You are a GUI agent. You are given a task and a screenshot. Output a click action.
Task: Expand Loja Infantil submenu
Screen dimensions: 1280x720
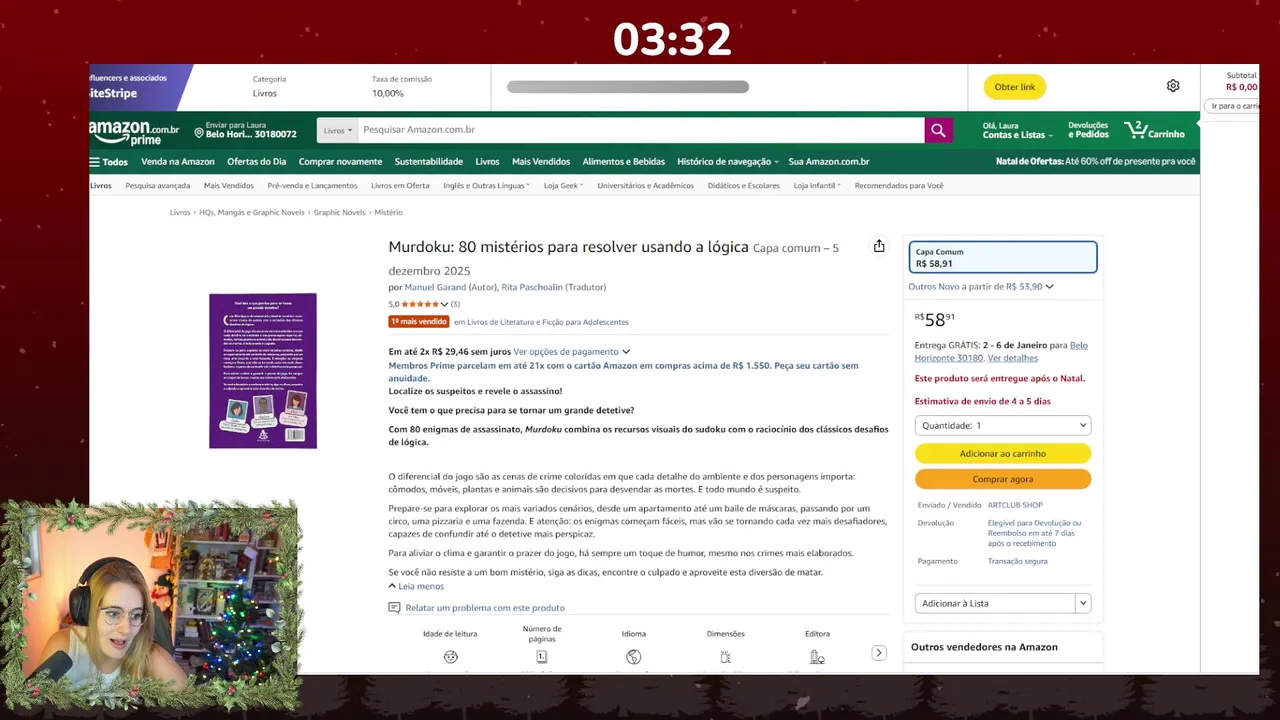tap(817, 185)
